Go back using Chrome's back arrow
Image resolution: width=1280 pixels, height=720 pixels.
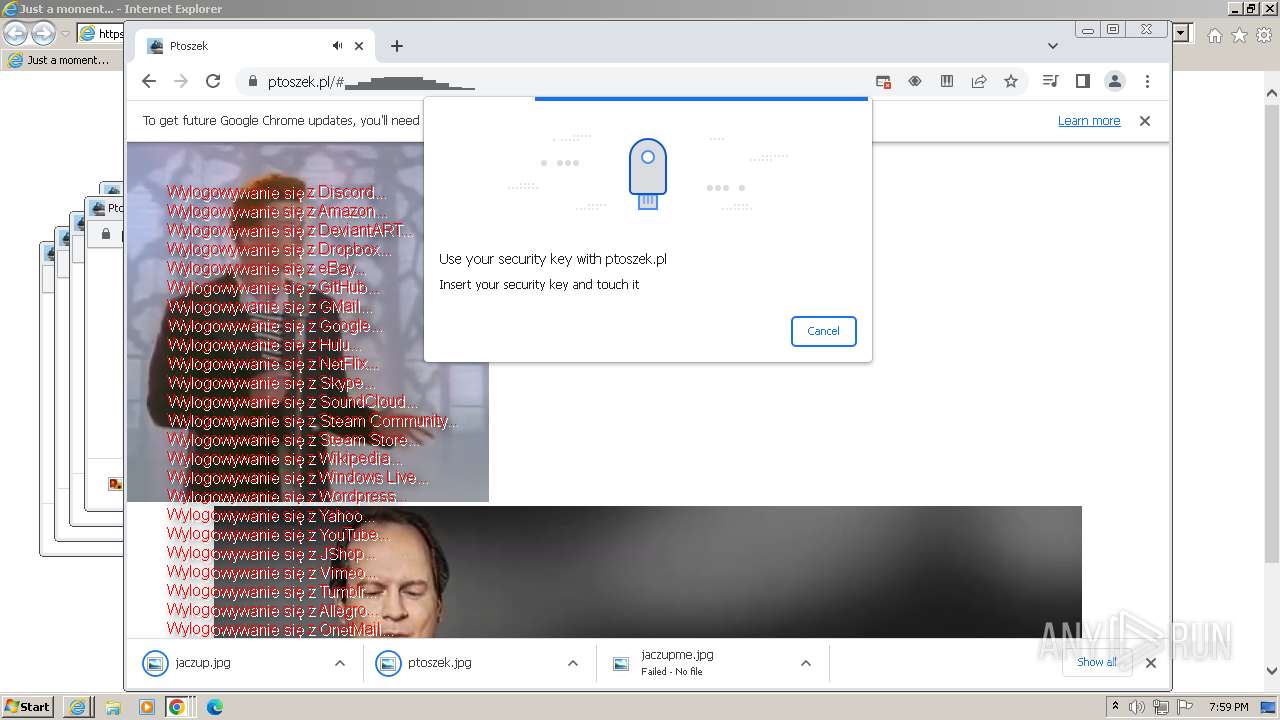tap(149, 81)
